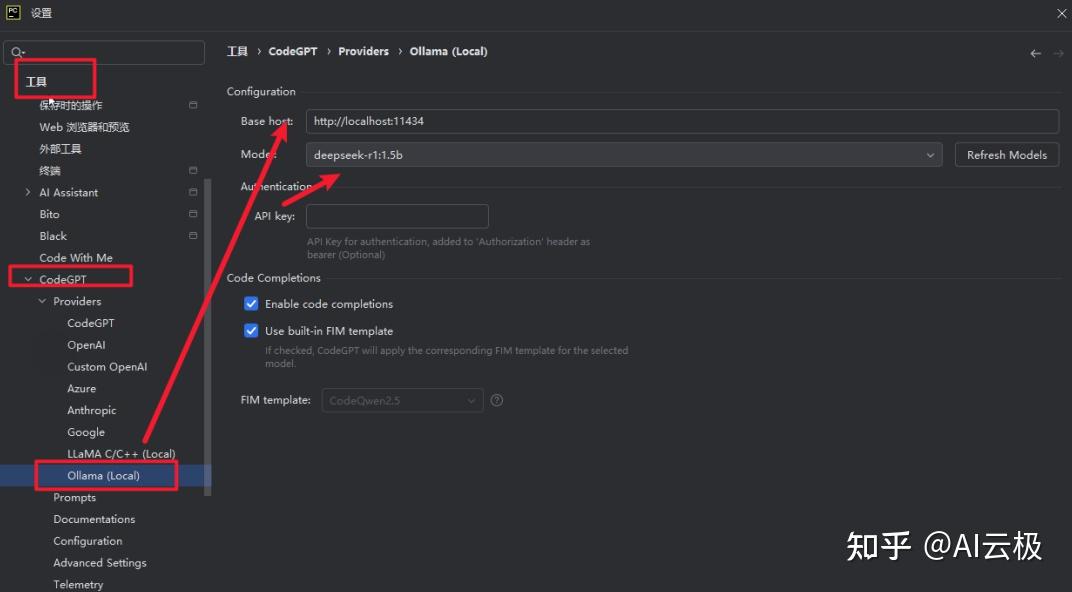Click the plugin icon beside Bito
The width and height of the screenshot is (1072, 592).
tap(194, 214)
